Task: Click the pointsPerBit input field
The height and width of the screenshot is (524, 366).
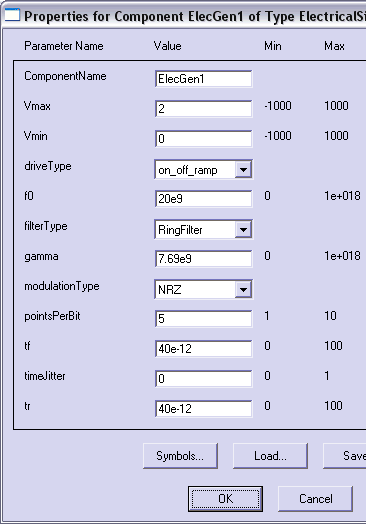Action: [x=204, y=318]
